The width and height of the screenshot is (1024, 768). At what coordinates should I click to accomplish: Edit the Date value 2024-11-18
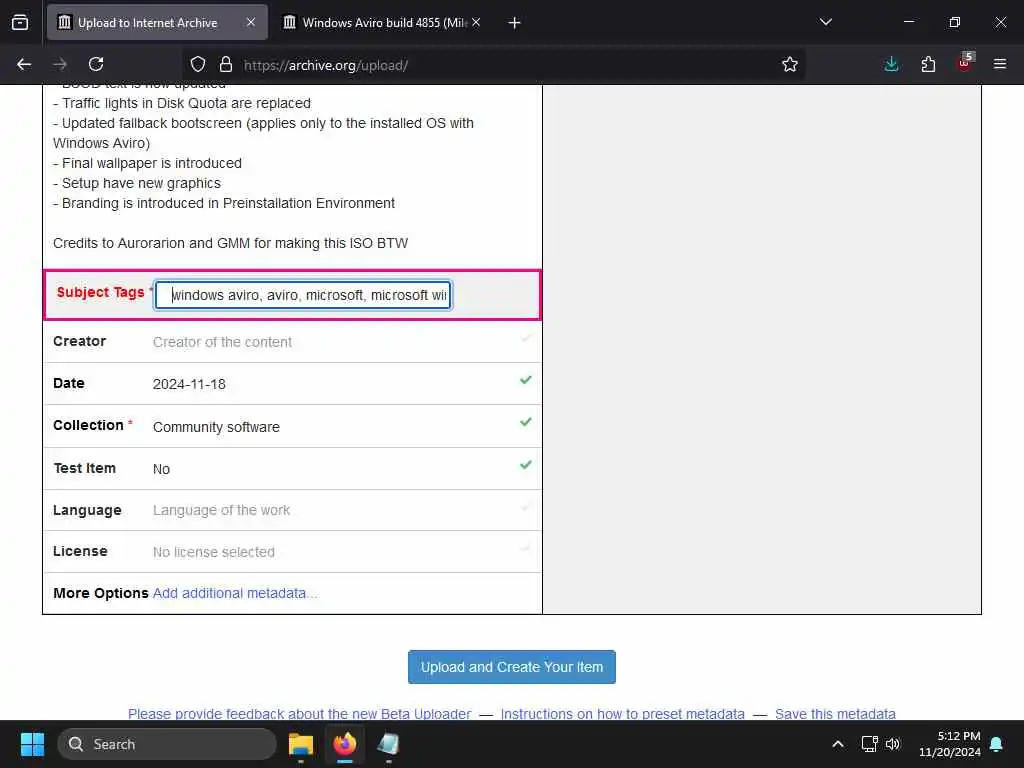189,384
